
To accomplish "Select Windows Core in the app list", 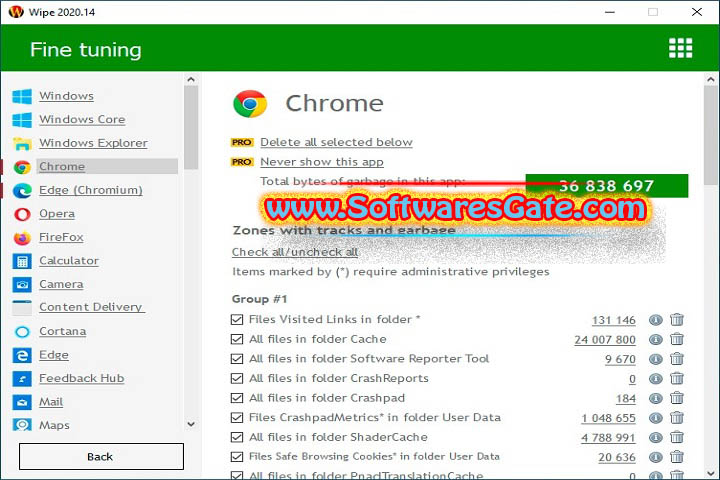I will coord(82,119).
